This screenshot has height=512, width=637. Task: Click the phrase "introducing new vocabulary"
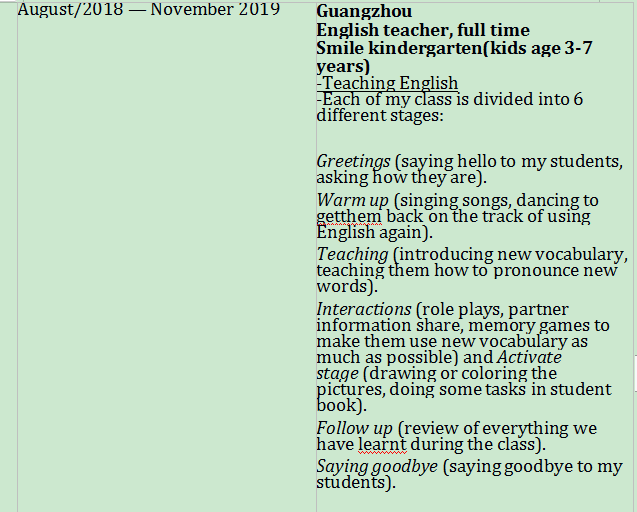point(512,254)
